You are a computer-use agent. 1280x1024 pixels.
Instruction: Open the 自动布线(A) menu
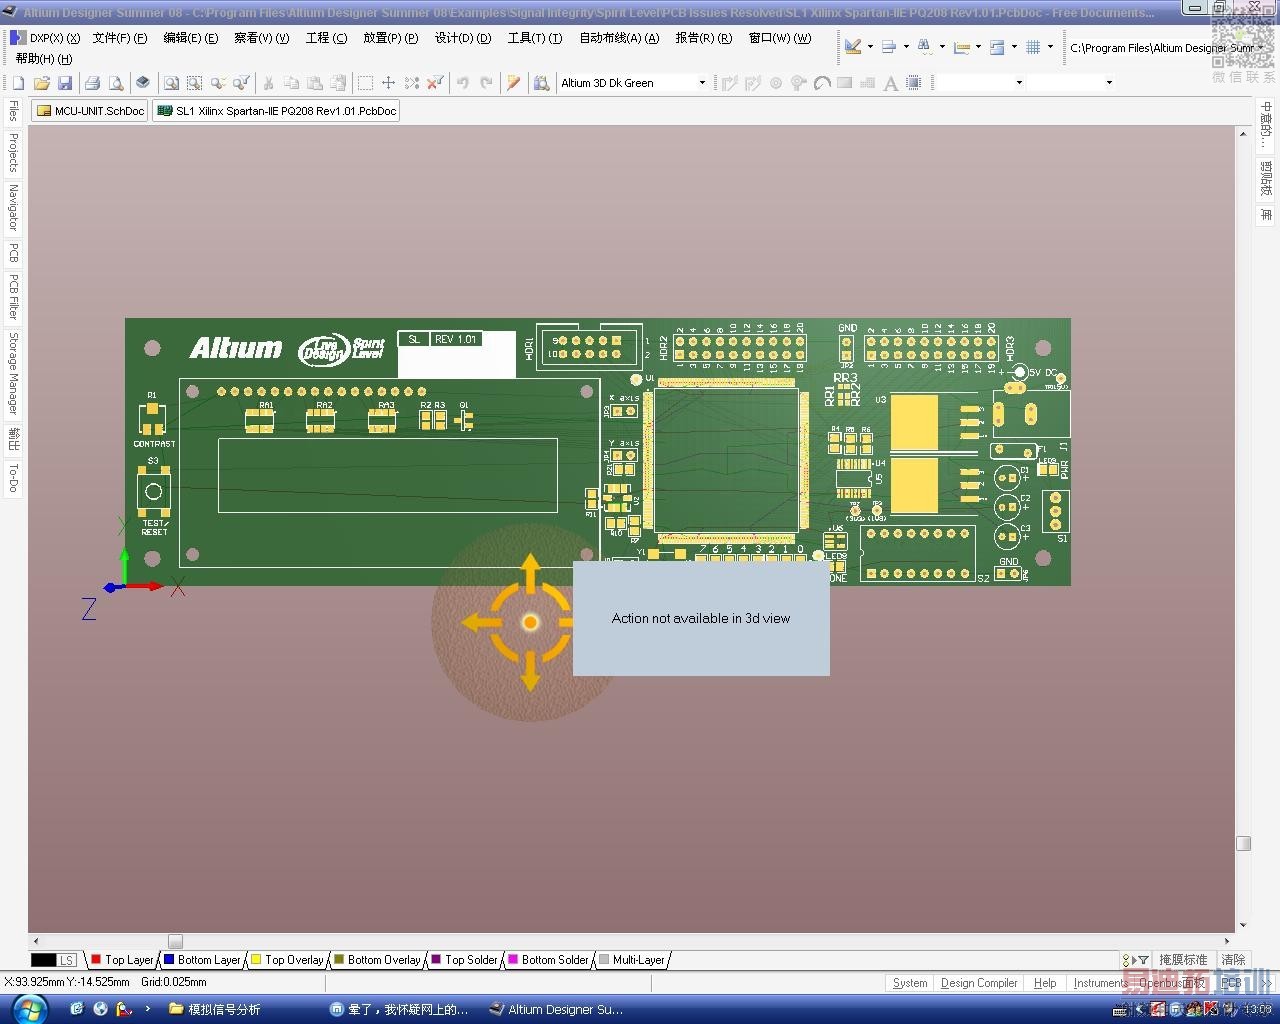[x=619, y=38]
